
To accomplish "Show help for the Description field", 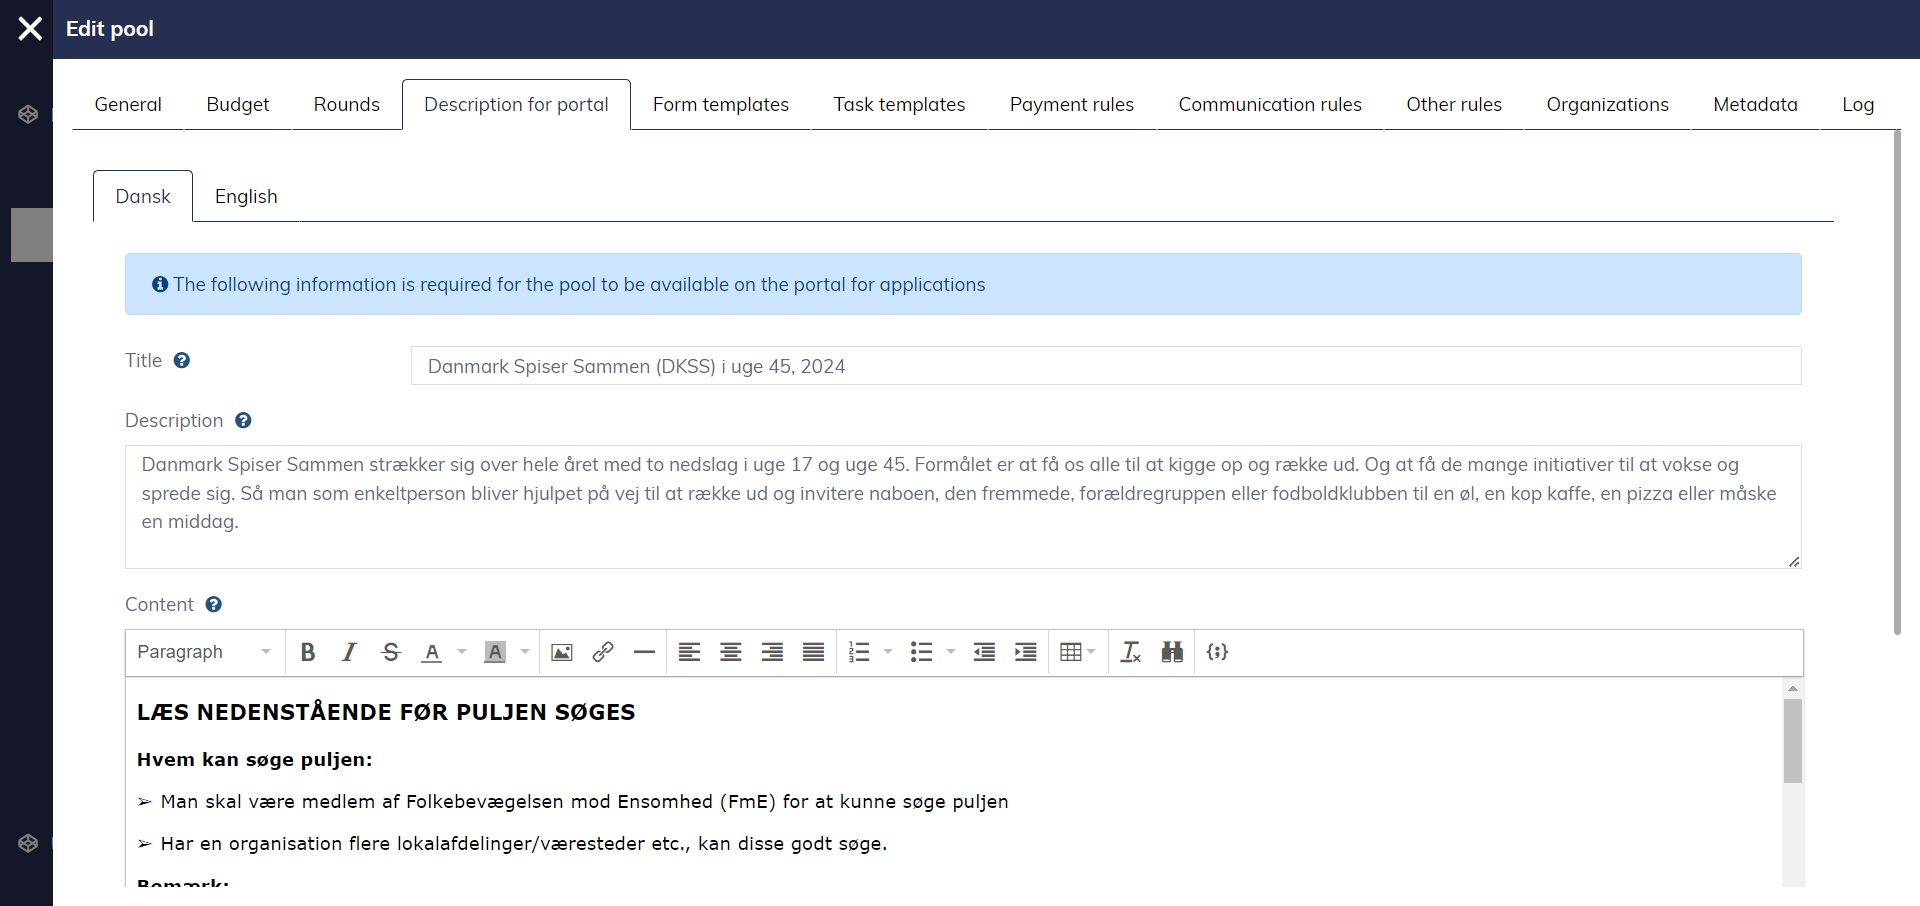I will [243, 421].
